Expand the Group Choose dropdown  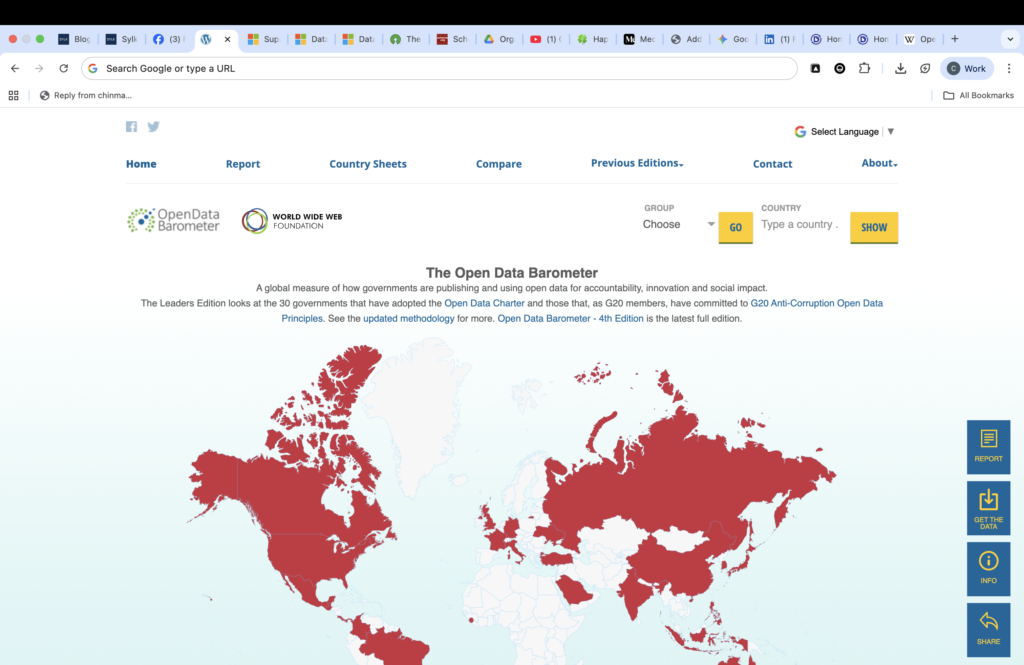point(679,225)
